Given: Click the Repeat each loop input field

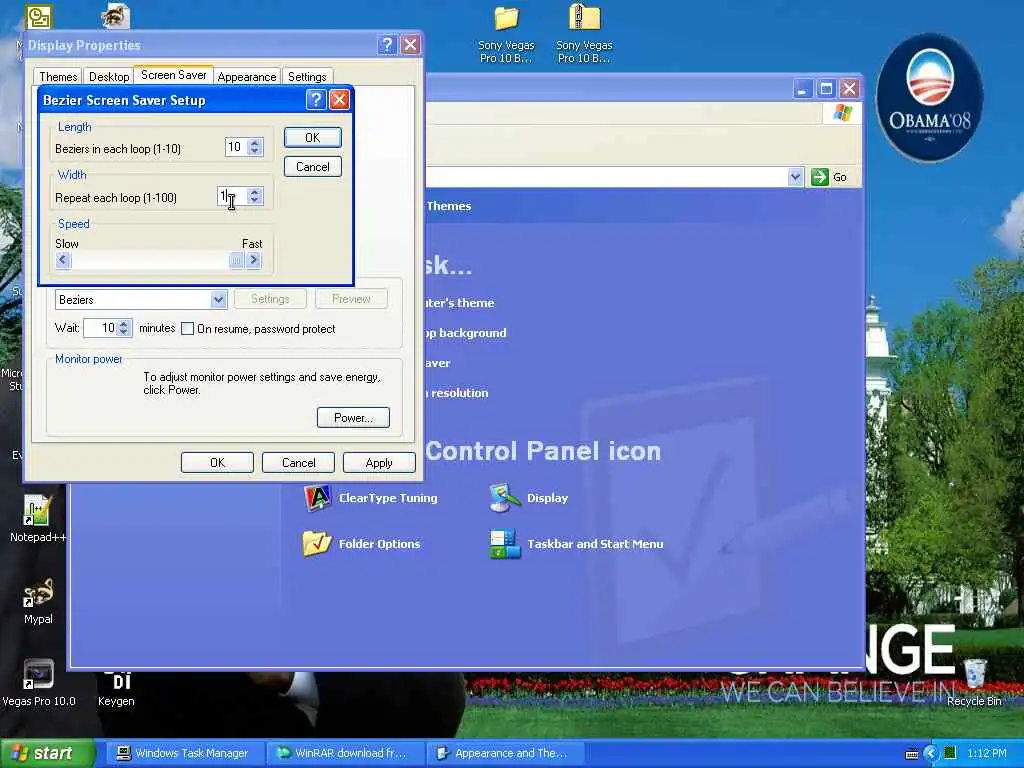Looking at the screenshot, I should [232, 195].
